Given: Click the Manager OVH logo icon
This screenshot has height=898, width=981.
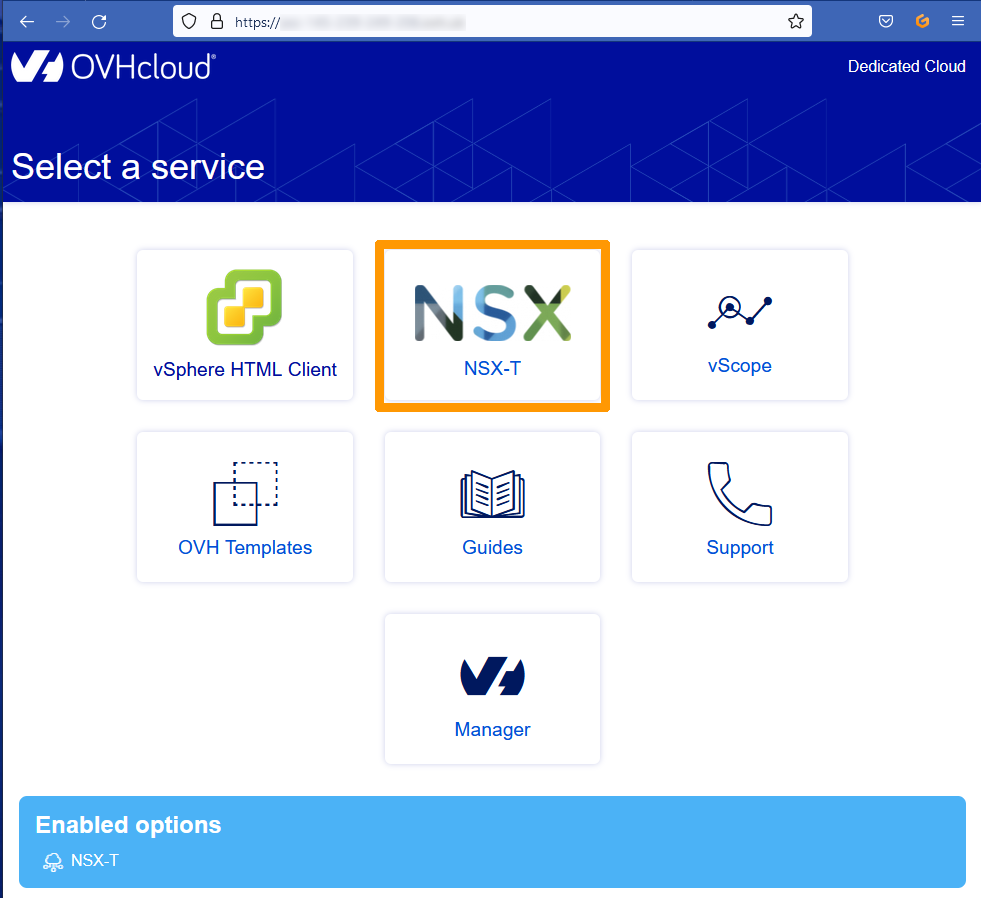Looking at the screenshot, I should (x=492, y=677).
